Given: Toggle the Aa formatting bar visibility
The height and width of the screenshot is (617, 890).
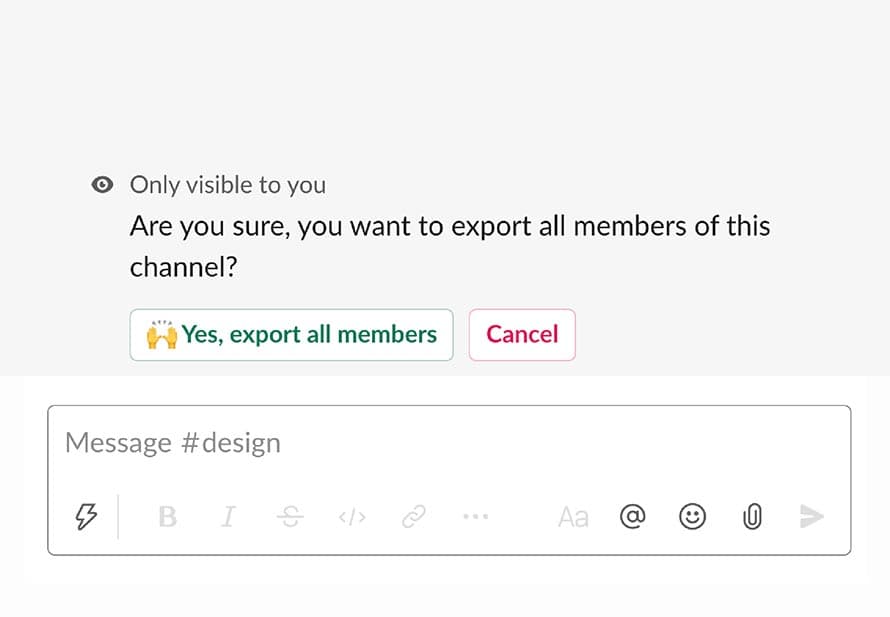Looking at the screenshot, I should [573, 517].
